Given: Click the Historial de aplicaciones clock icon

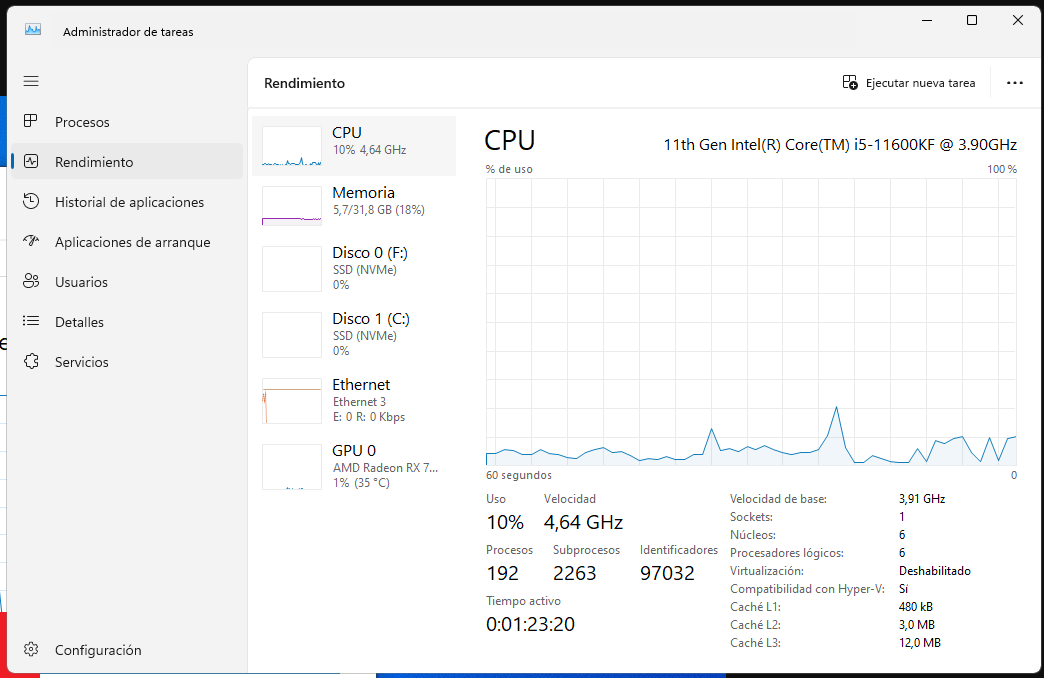Looking at the screenshot, I should [31, 201].
